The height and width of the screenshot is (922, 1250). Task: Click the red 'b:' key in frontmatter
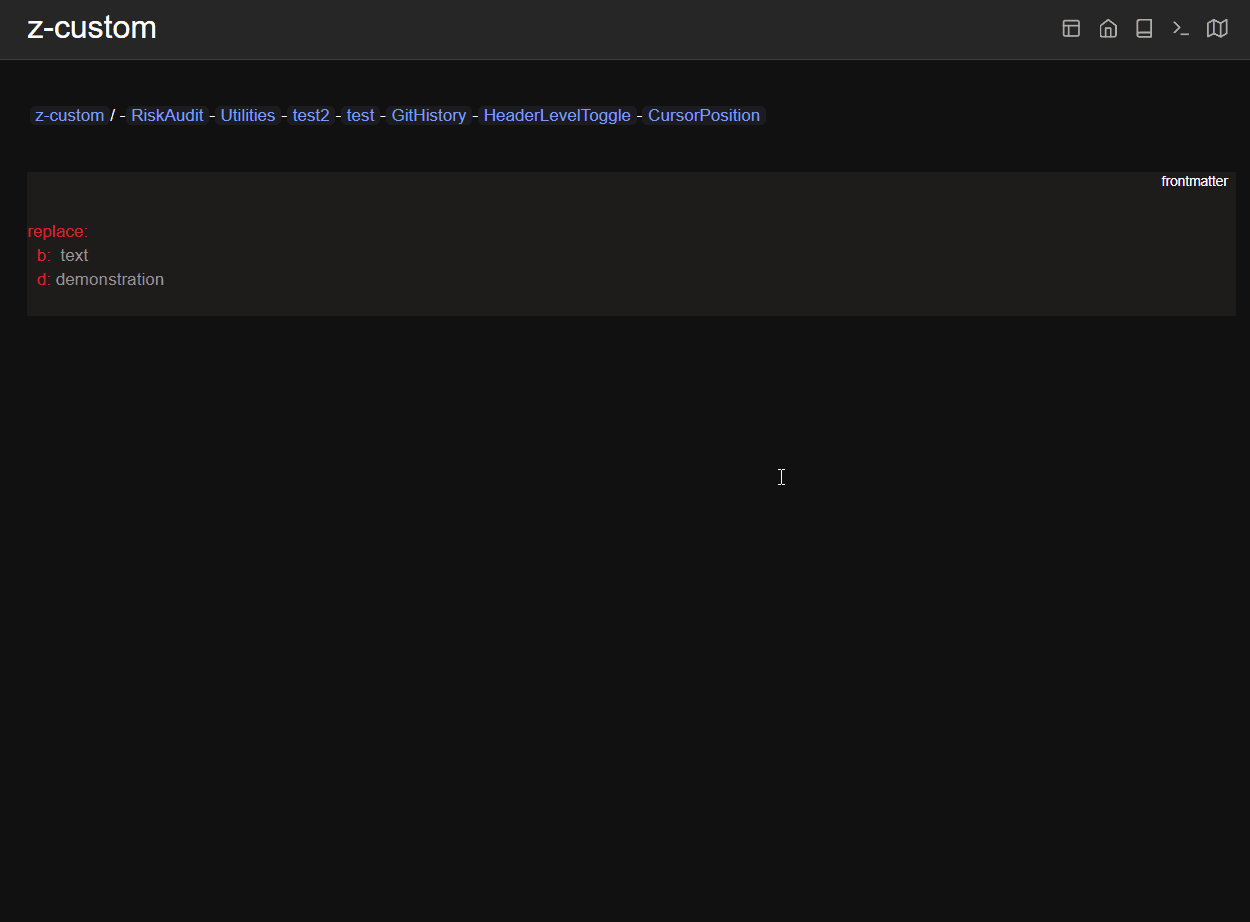pyautogui.click(x=44, y=256)
